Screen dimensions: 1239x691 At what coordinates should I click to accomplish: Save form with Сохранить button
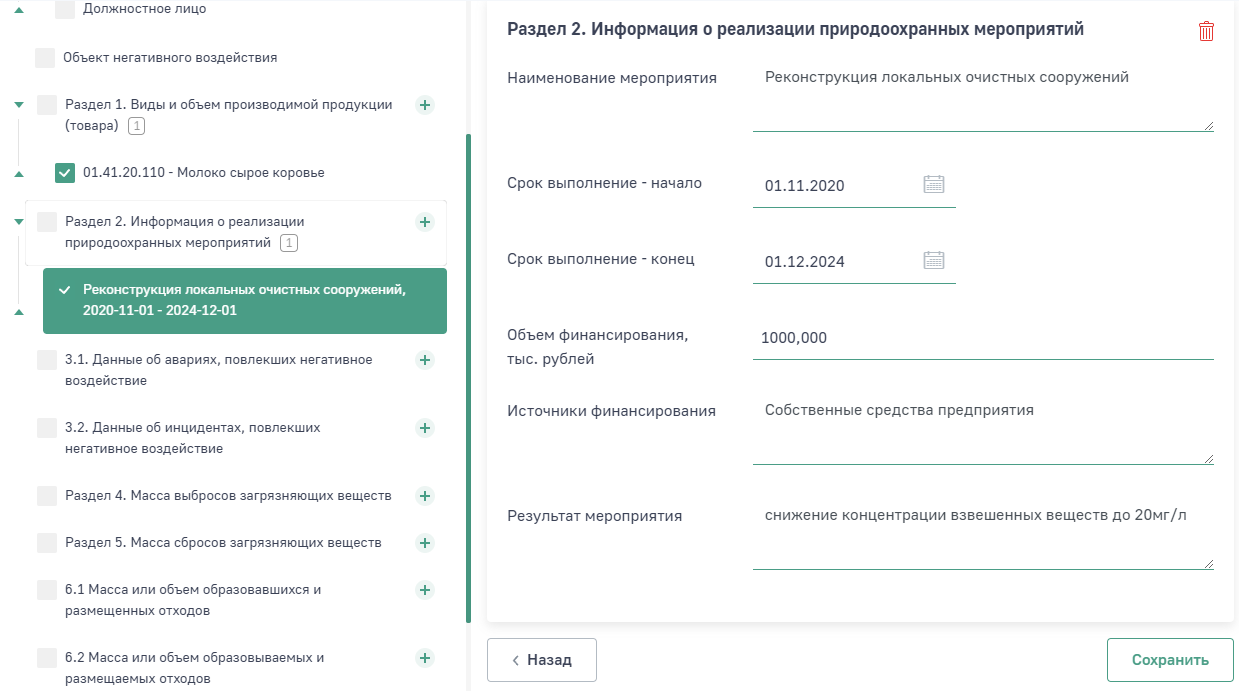pyautogui.click(x=1170, y=660)
